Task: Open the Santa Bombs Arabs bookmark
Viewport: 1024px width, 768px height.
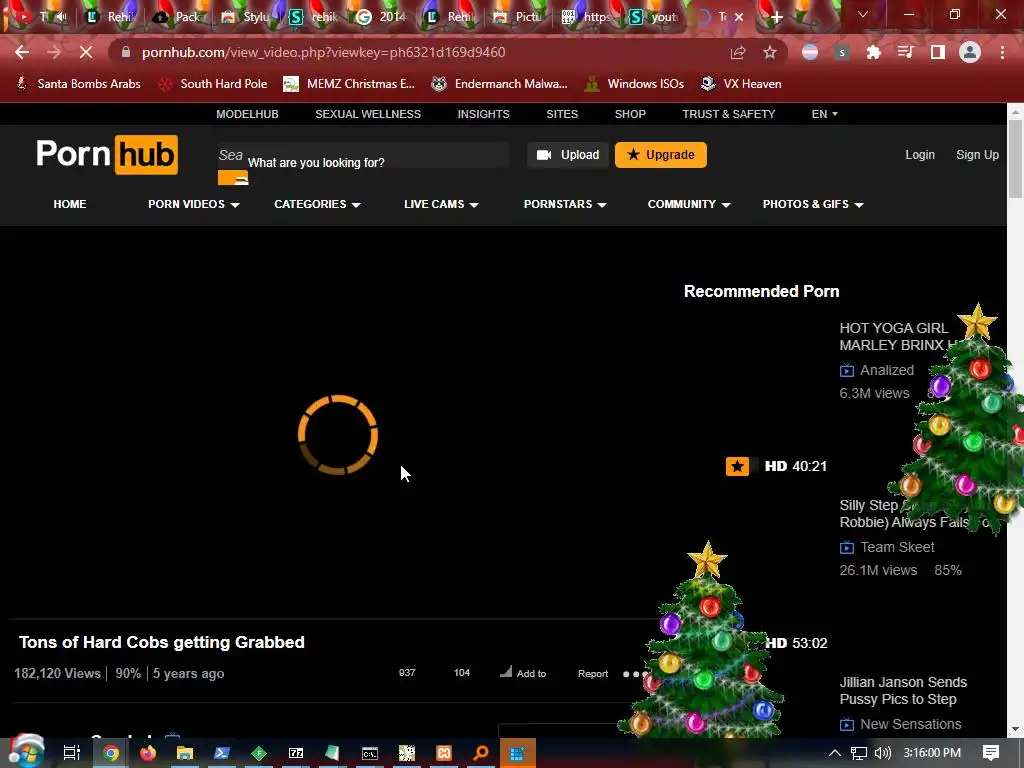Action: [78, 84]
